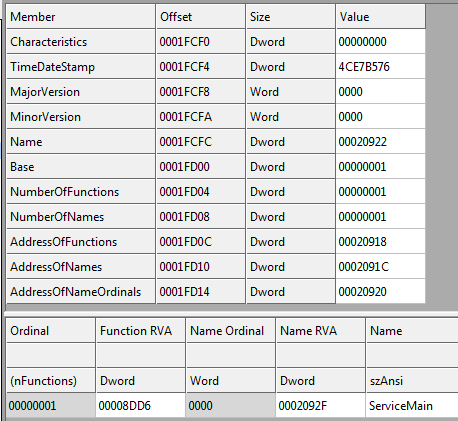Click the Function RVA column header
Image resolution: width=458 pixels, height=421 pixels.
(141, 330)
